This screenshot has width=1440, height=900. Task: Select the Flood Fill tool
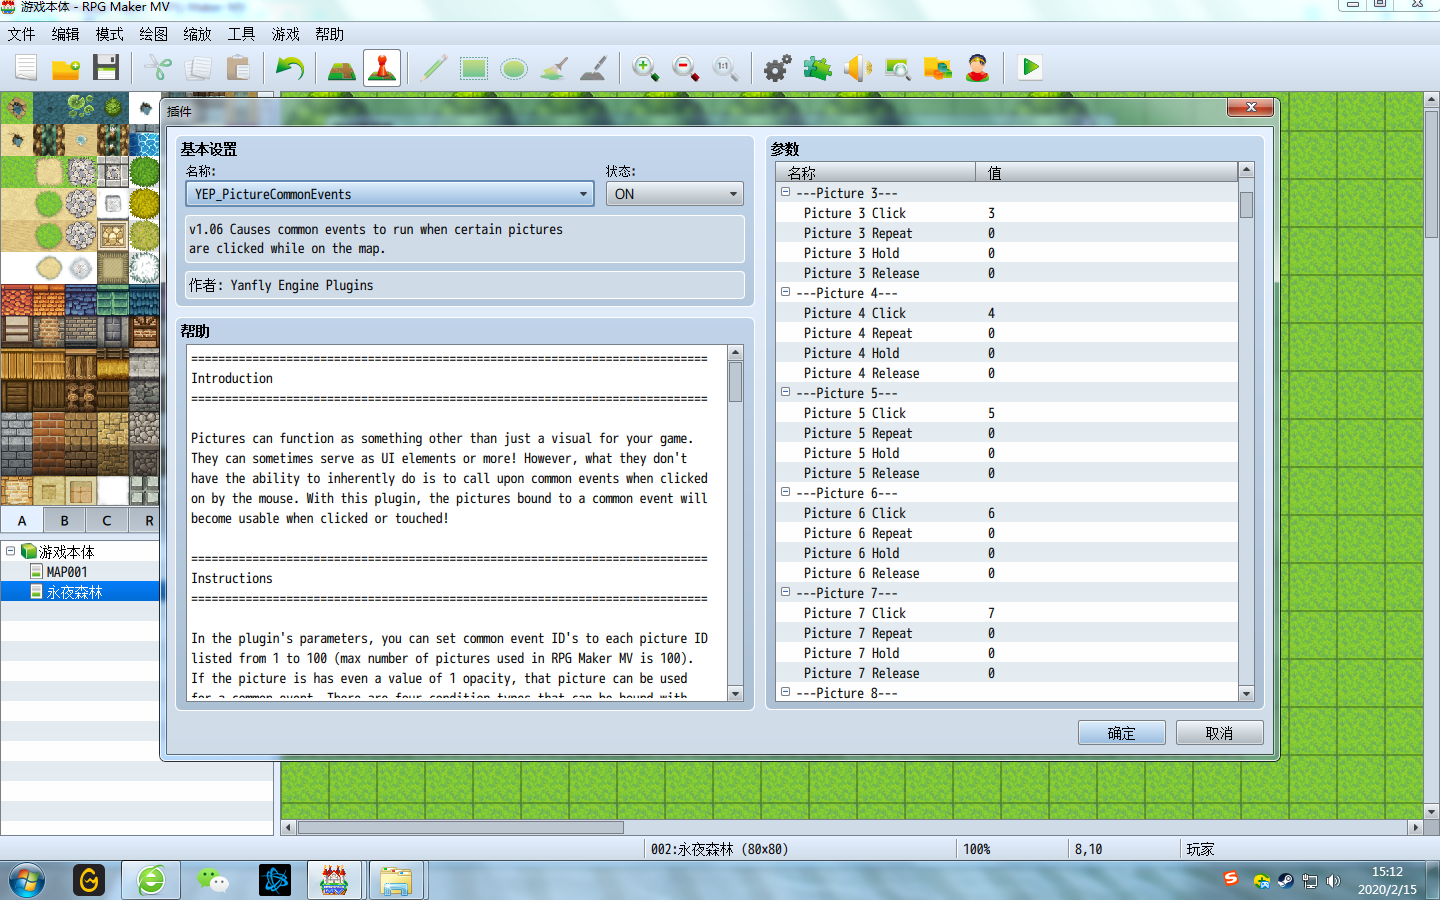pos(554,68)
